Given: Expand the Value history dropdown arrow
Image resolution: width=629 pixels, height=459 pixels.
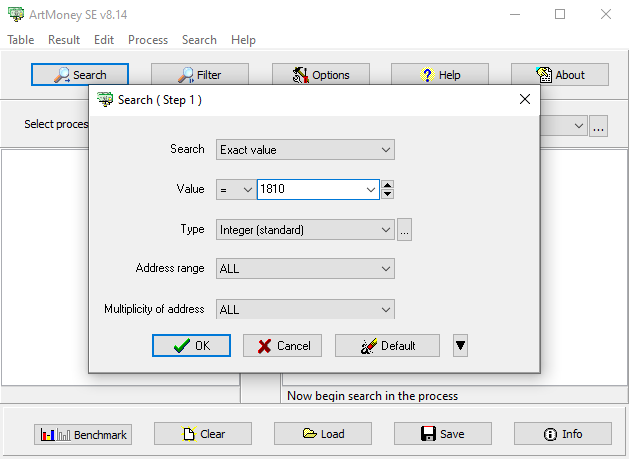Looking at the screenshot, I should (371, 189).
